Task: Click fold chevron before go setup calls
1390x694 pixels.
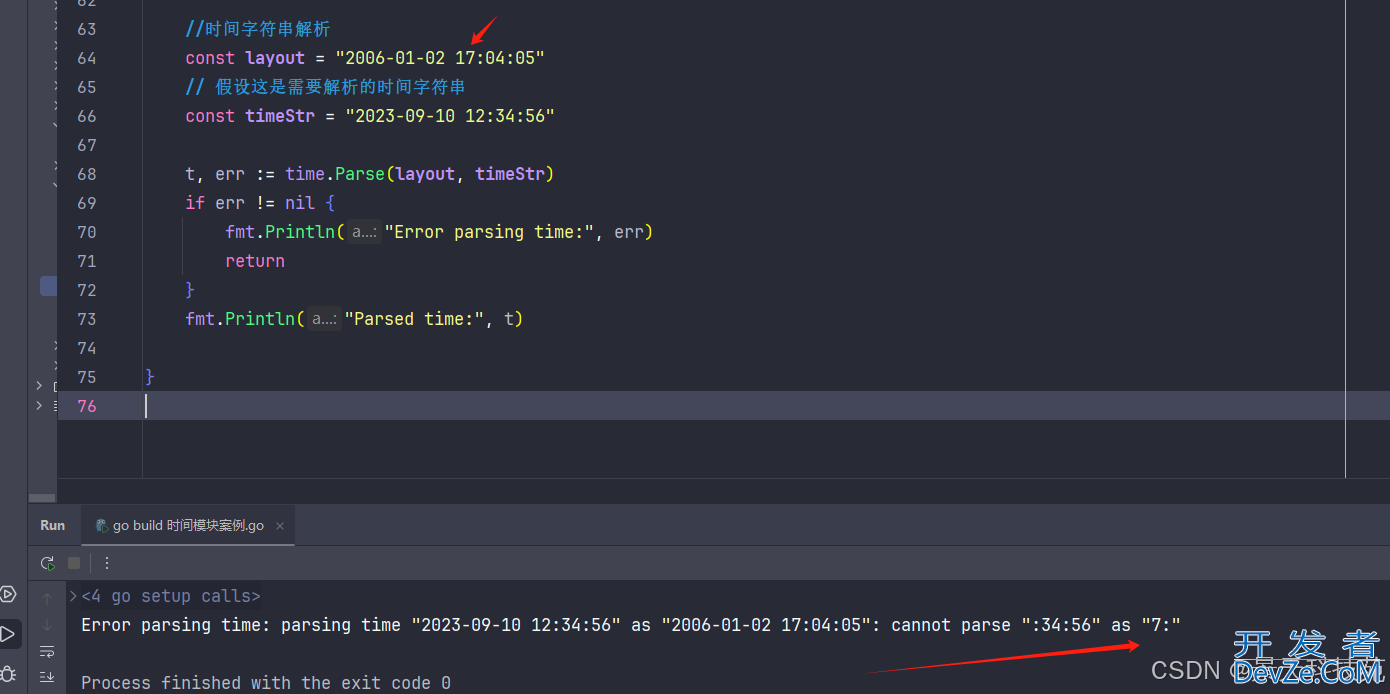Action: pos(73,596)
